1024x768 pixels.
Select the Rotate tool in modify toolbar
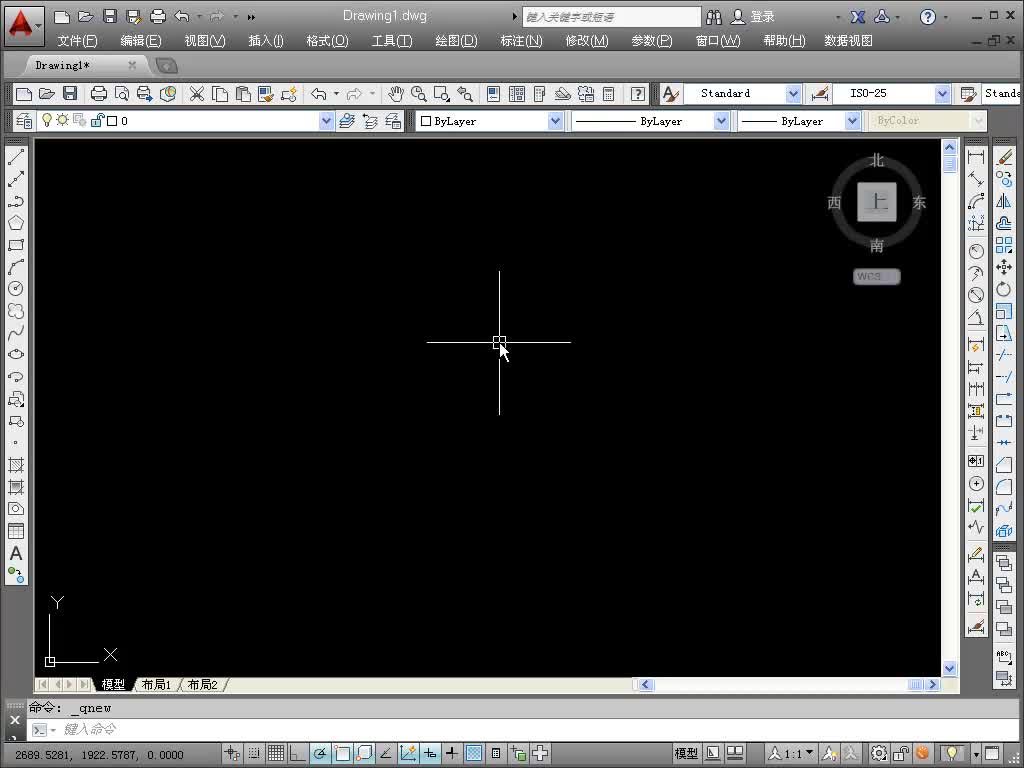1004,289
